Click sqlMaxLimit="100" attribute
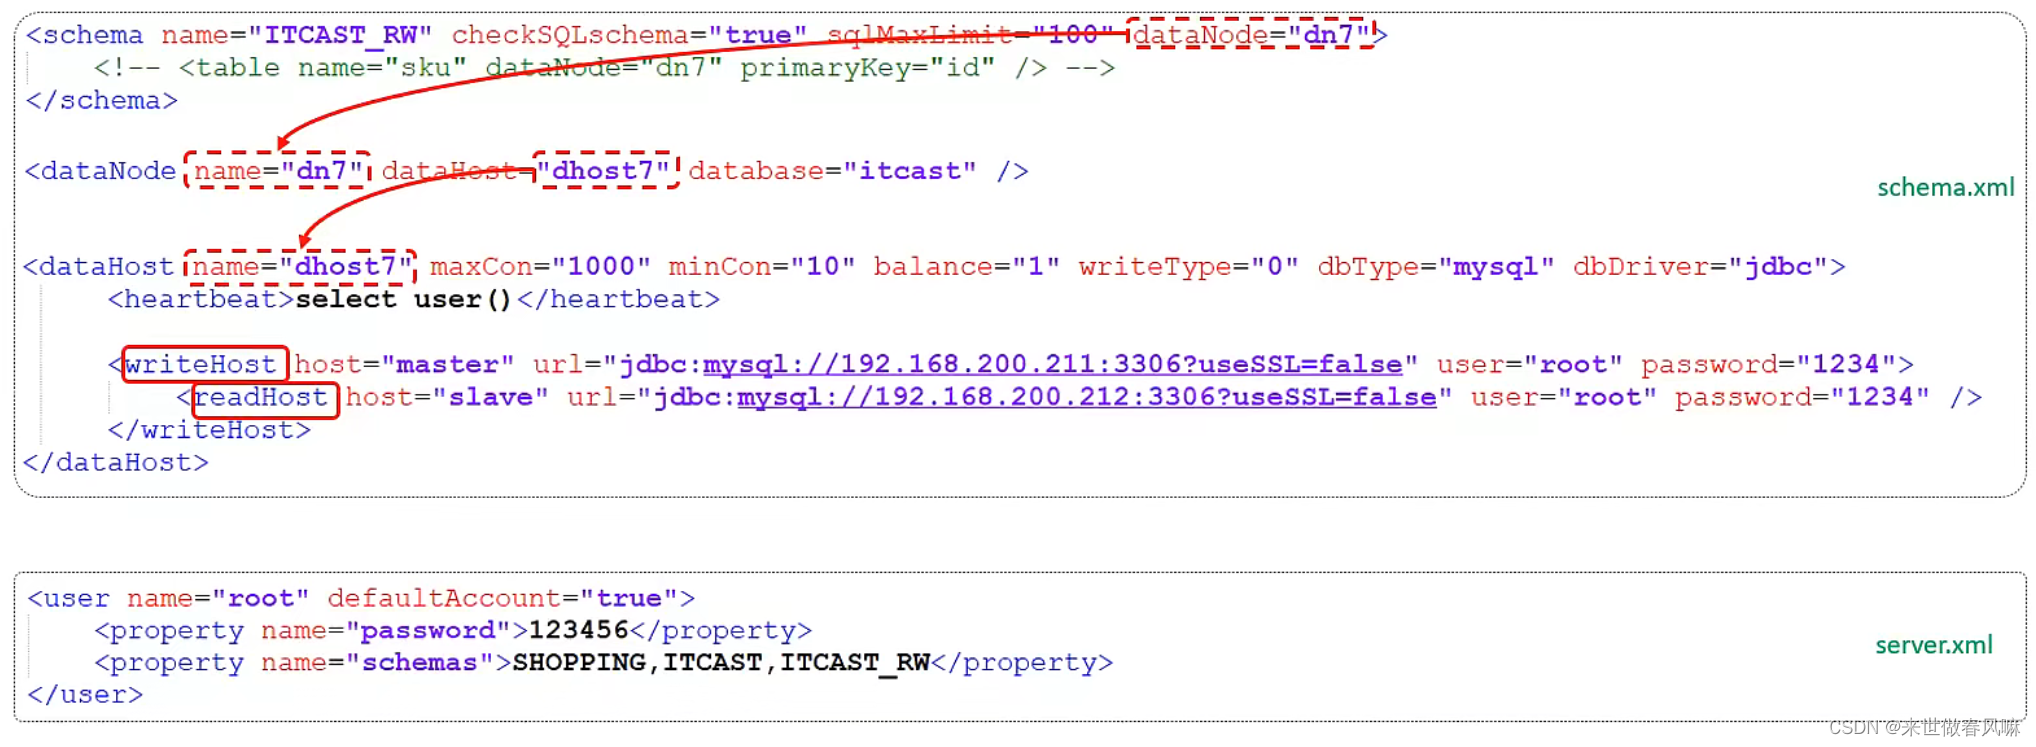The image size is (2036, 747). tap(970, 36)
